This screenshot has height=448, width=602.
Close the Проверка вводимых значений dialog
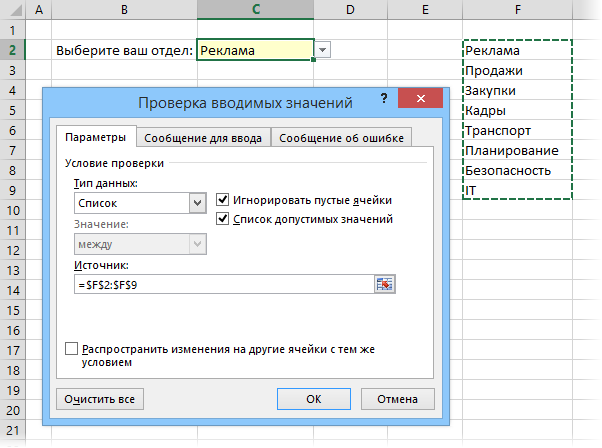(419, 101)
